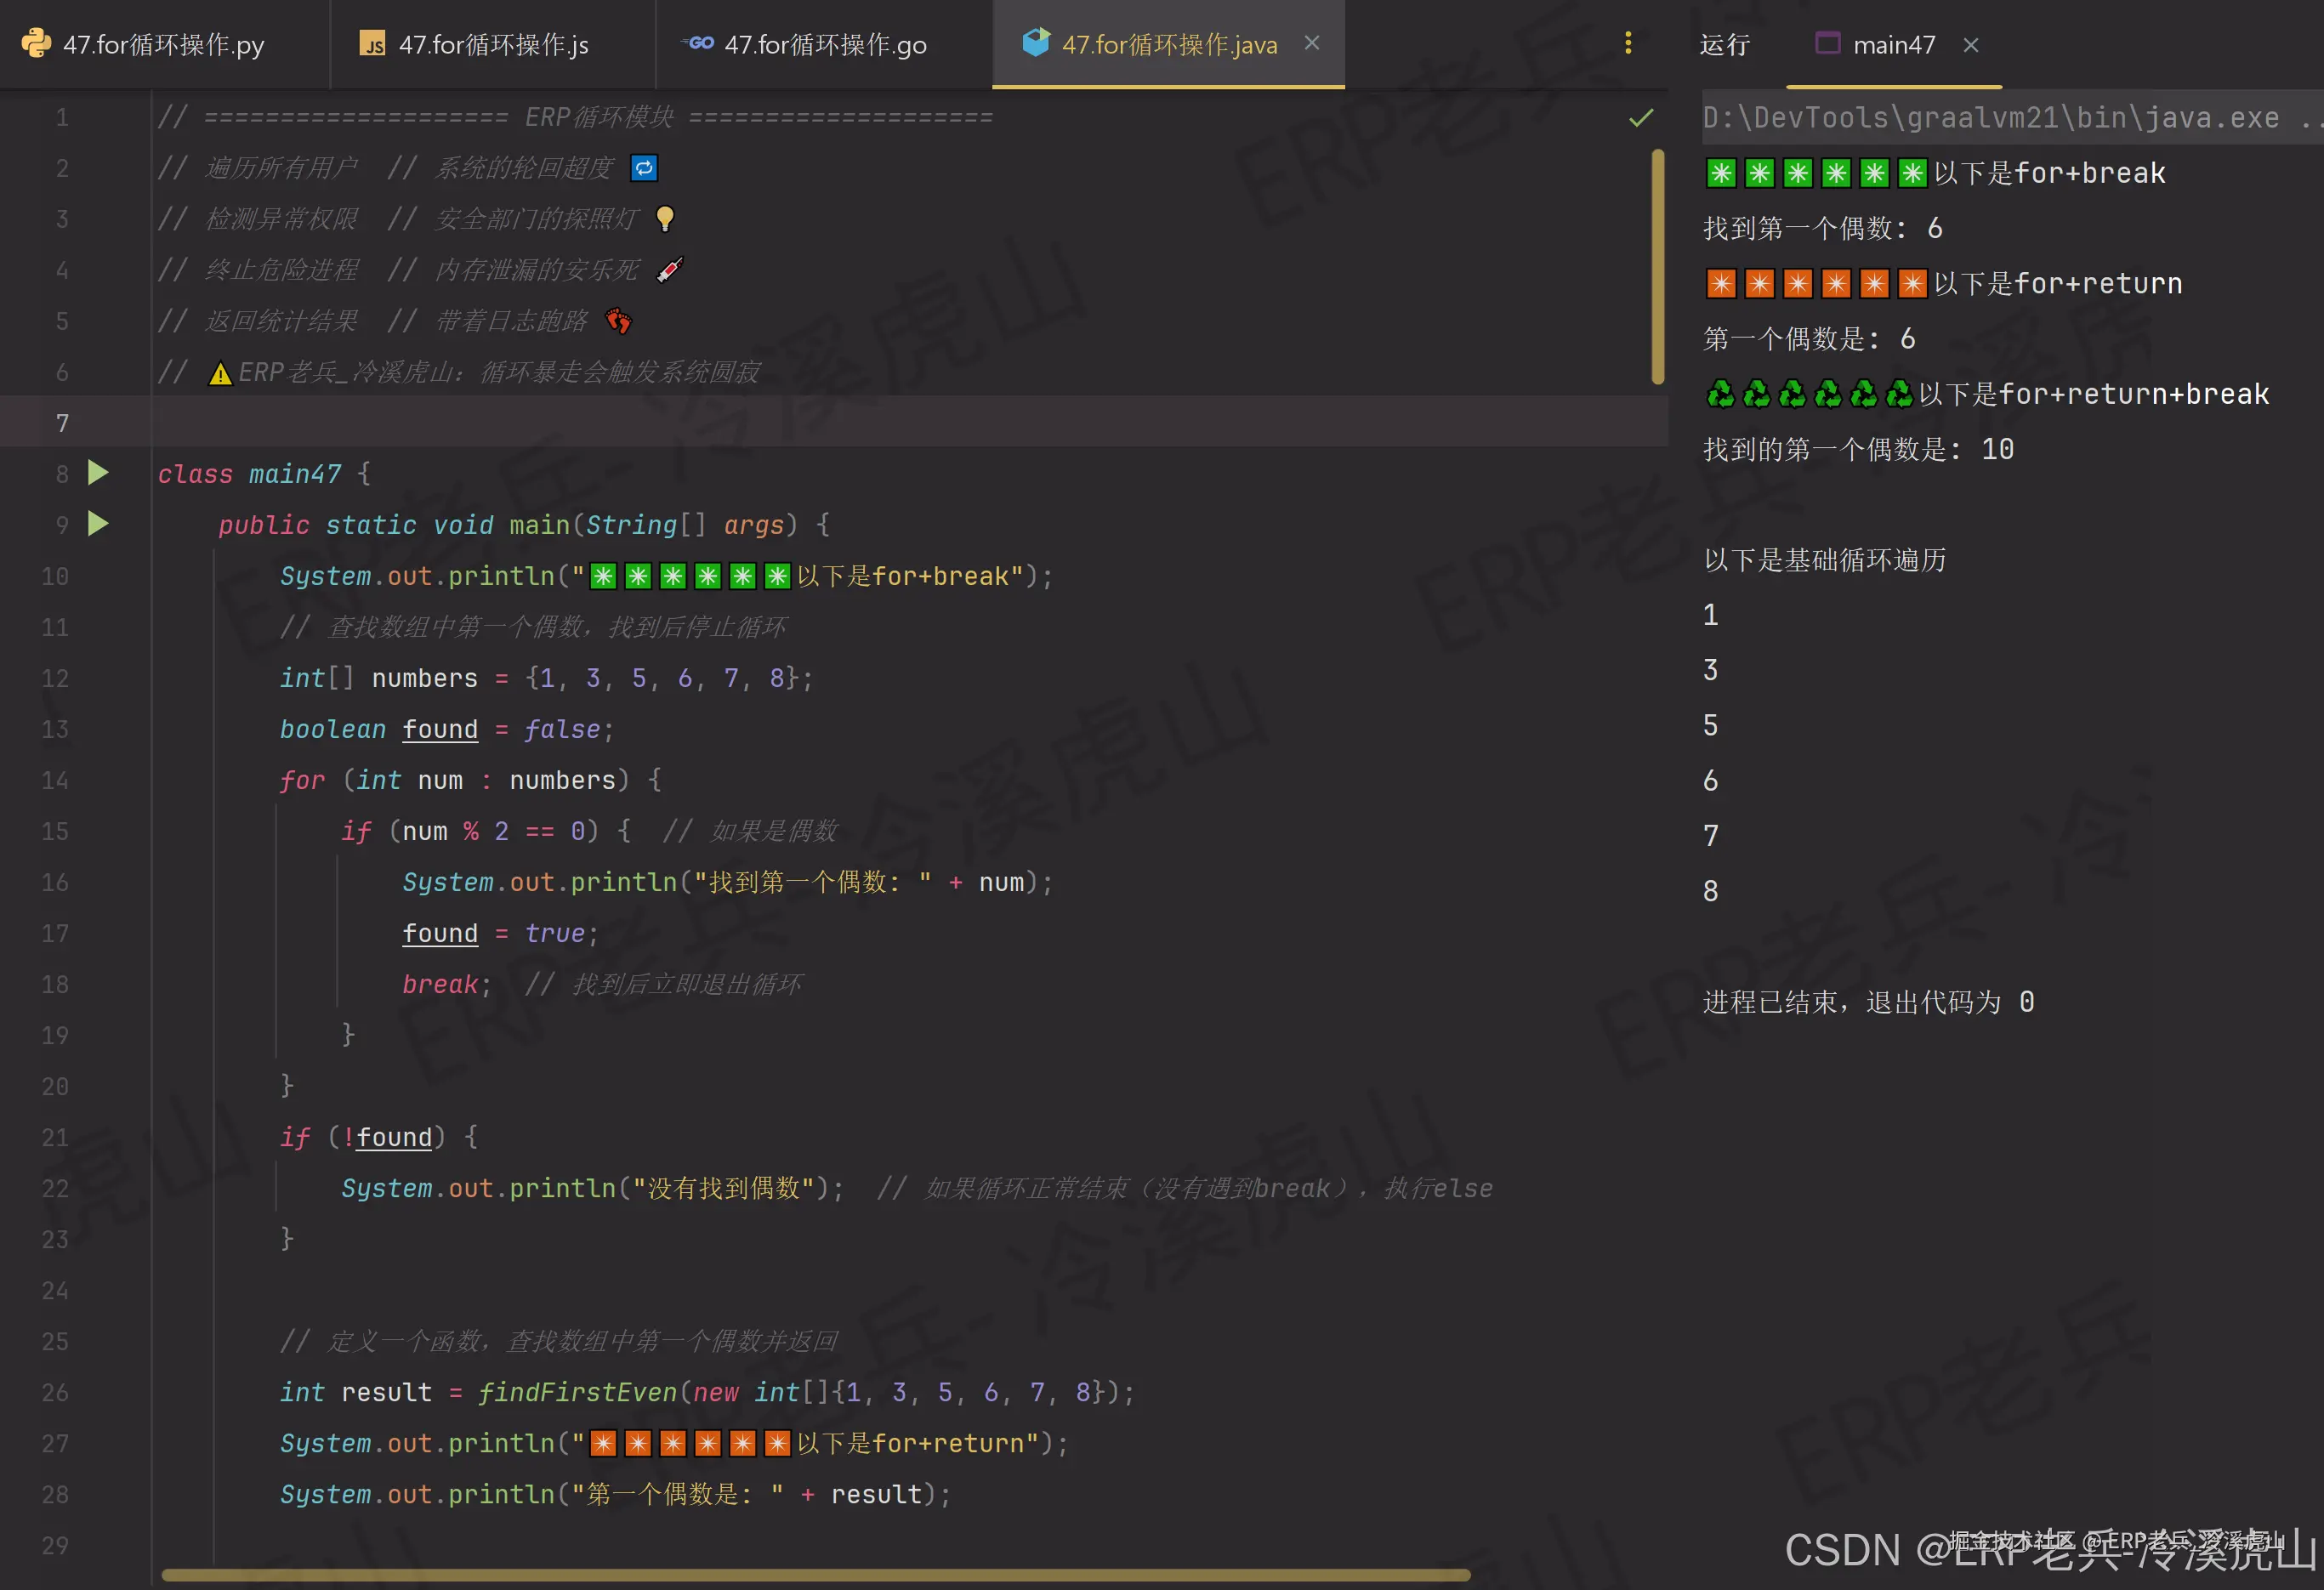Click the console icon on the main47 run tab
This screenshot has width=2324, height=1590.
[1828, 44]
